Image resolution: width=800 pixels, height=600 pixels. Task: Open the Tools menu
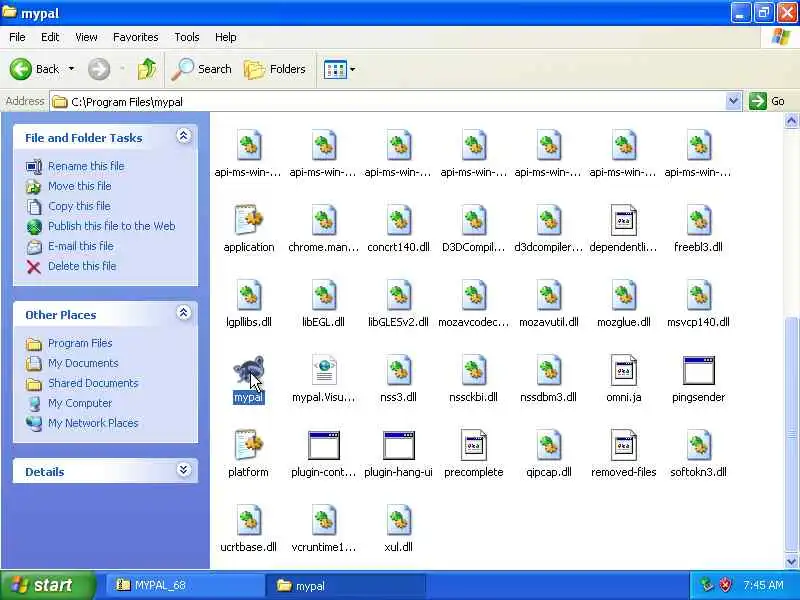click(187, 37)
